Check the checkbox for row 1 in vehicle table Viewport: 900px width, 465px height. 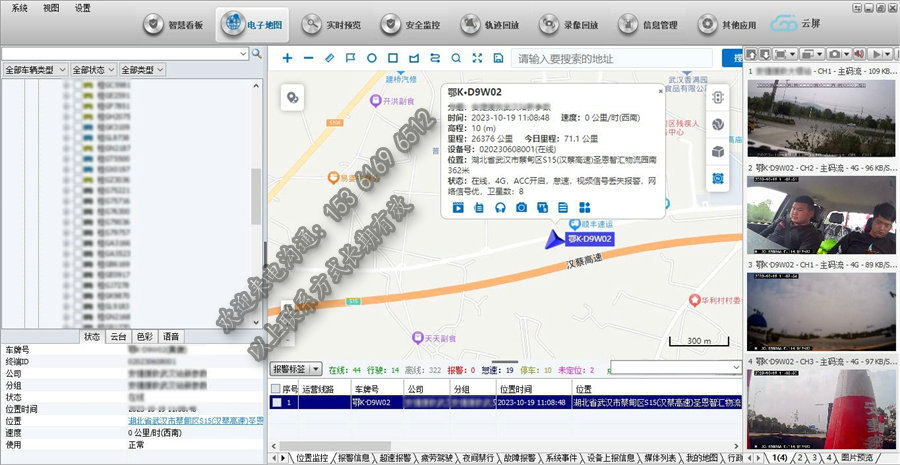277,402
